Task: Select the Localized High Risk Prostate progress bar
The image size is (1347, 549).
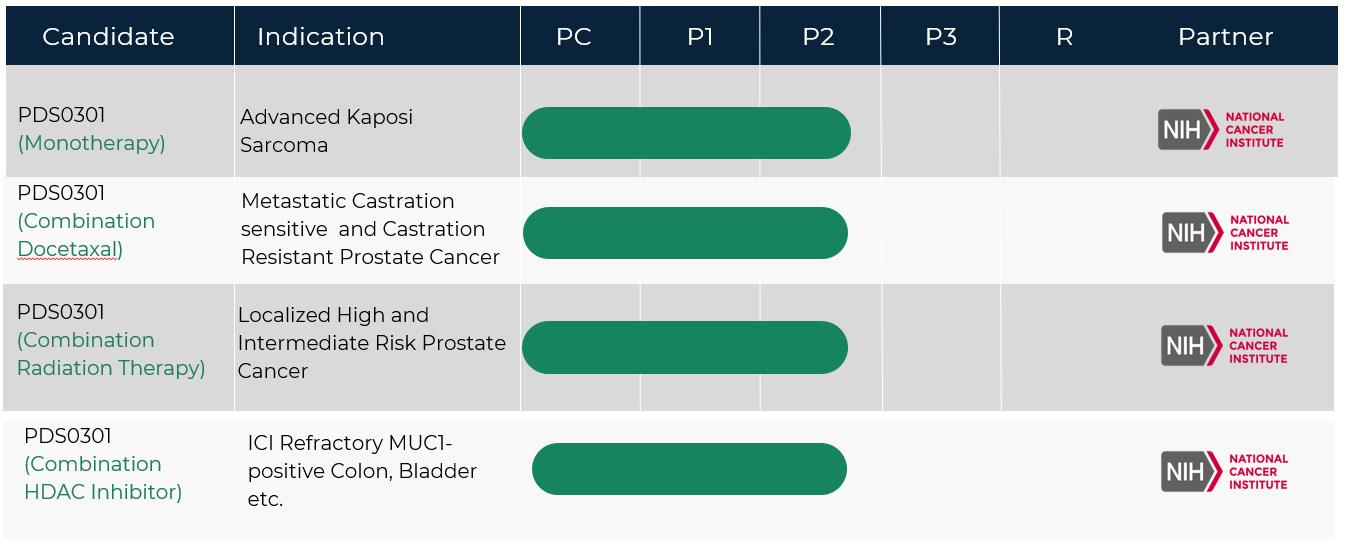Action: pos(685,347)
